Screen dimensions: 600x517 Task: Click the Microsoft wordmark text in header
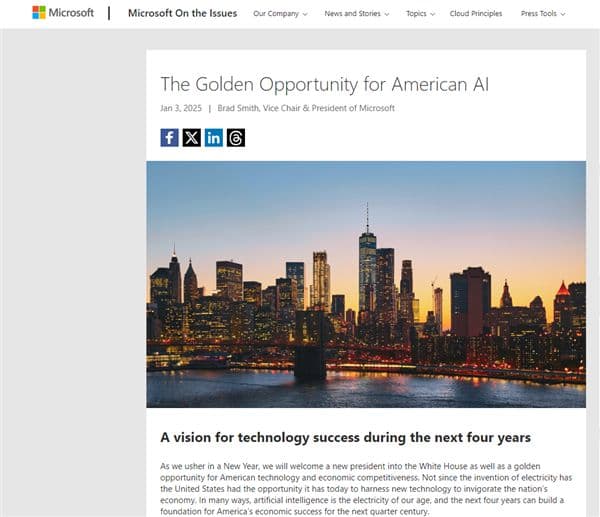[x=70, y=13]
